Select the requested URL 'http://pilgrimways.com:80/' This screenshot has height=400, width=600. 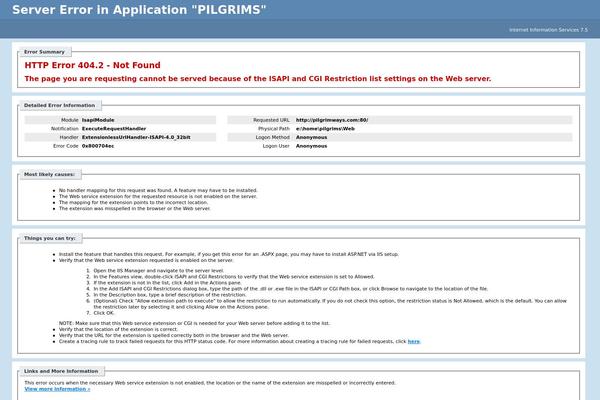click(332, 120)
